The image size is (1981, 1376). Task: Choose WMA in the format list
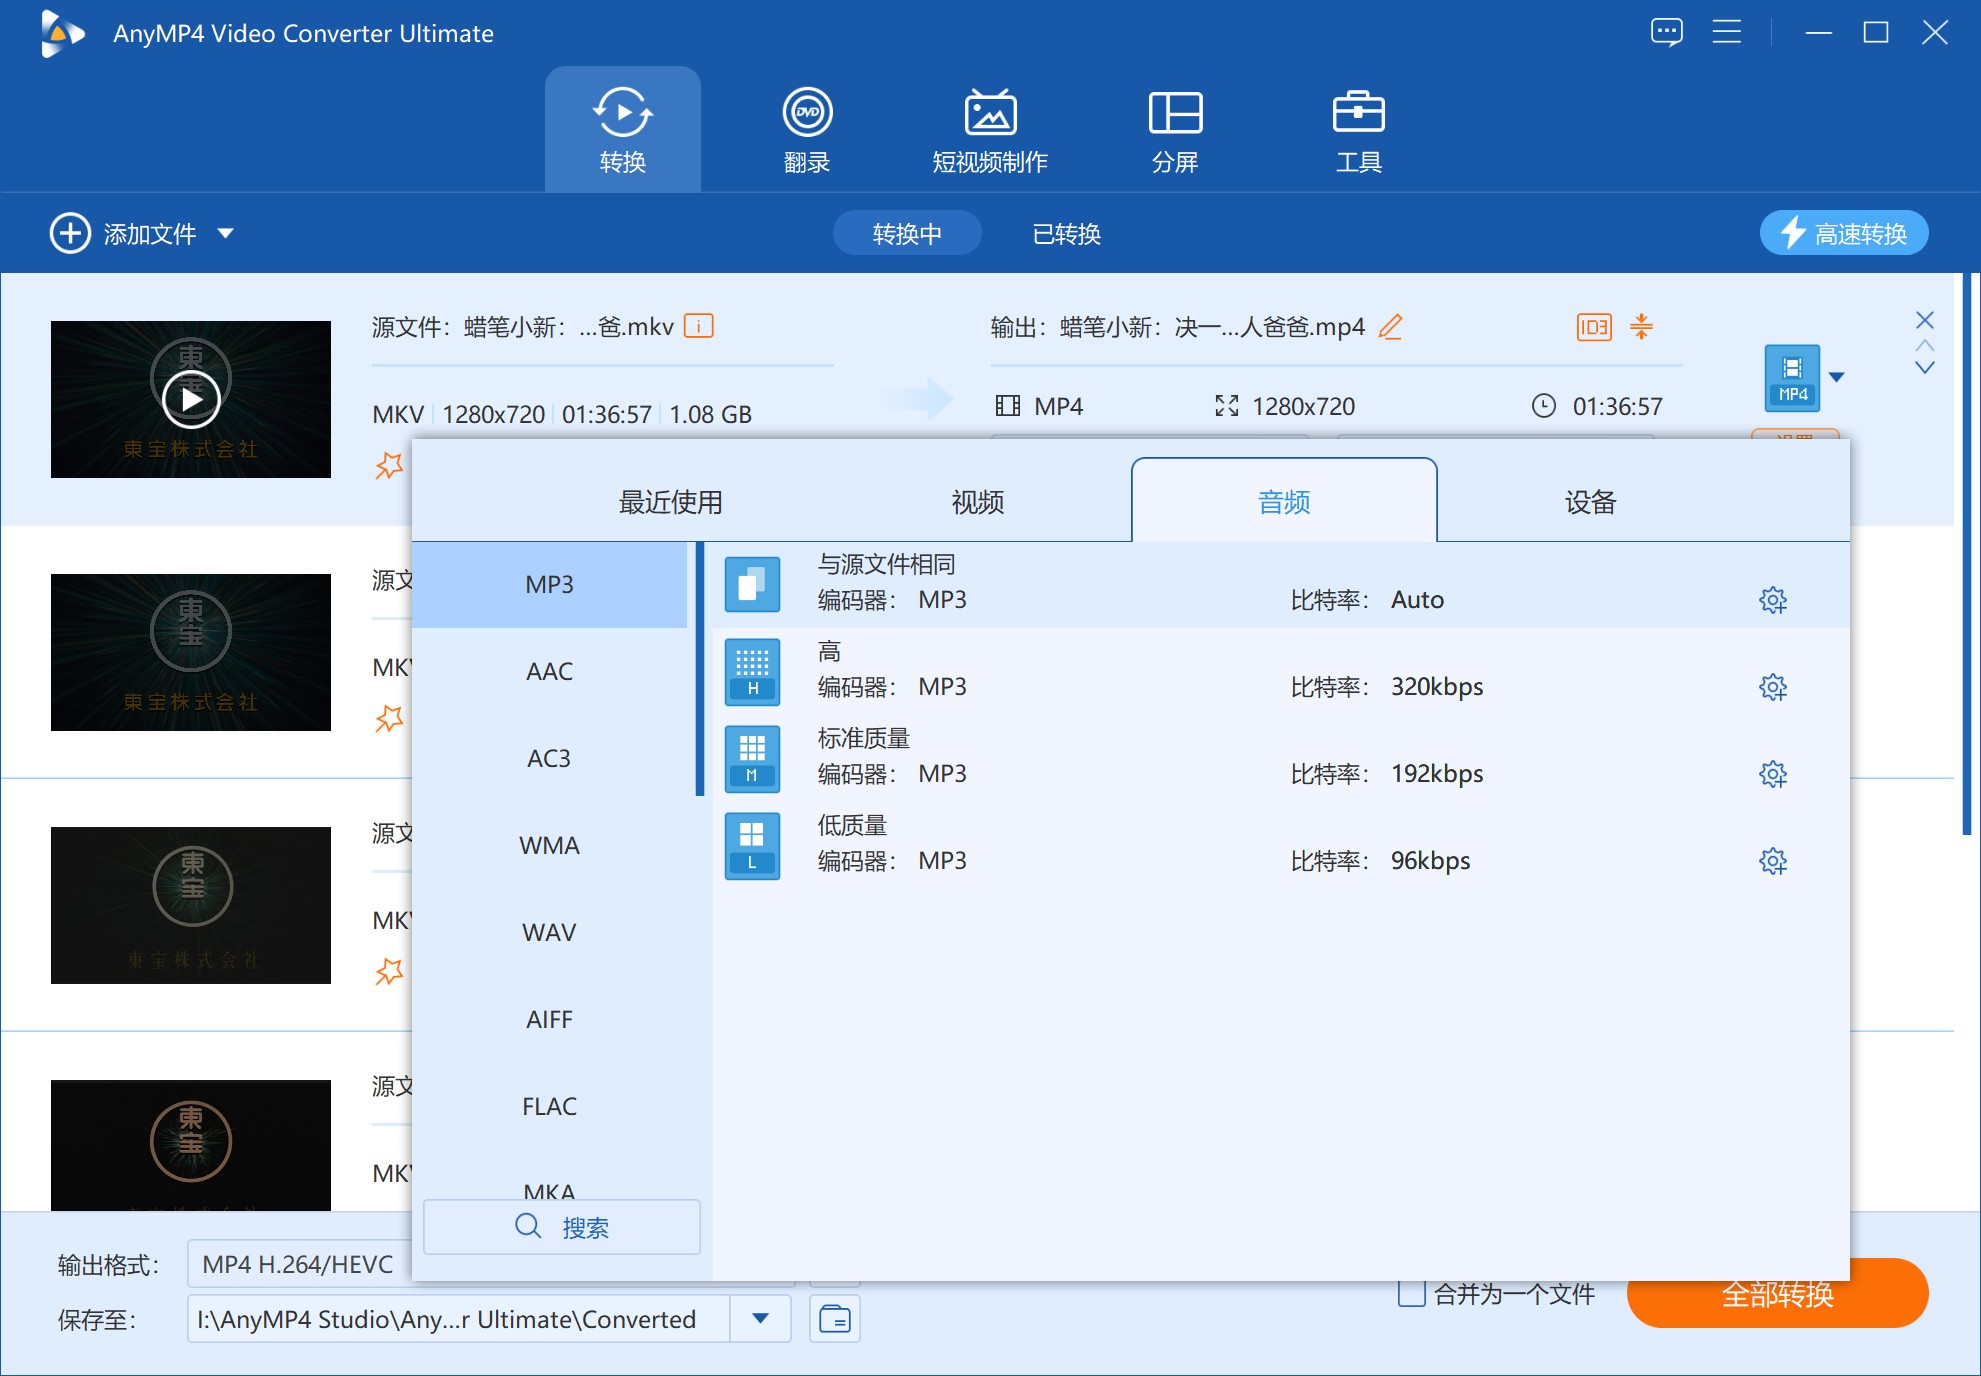point(549,845)
